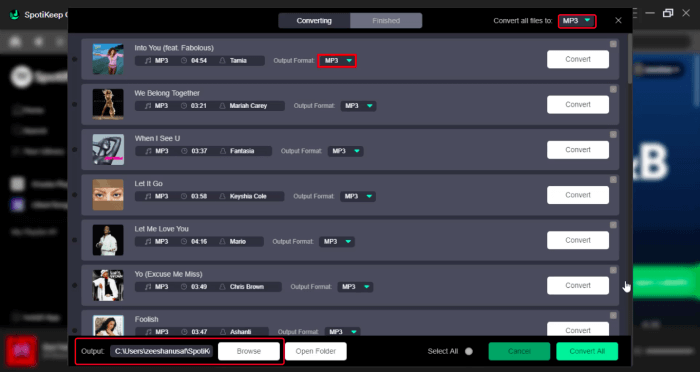Switch to the Converting tab
Image resolution: width=700 pixels, height=372 pixels.
[x=314, y=21]
